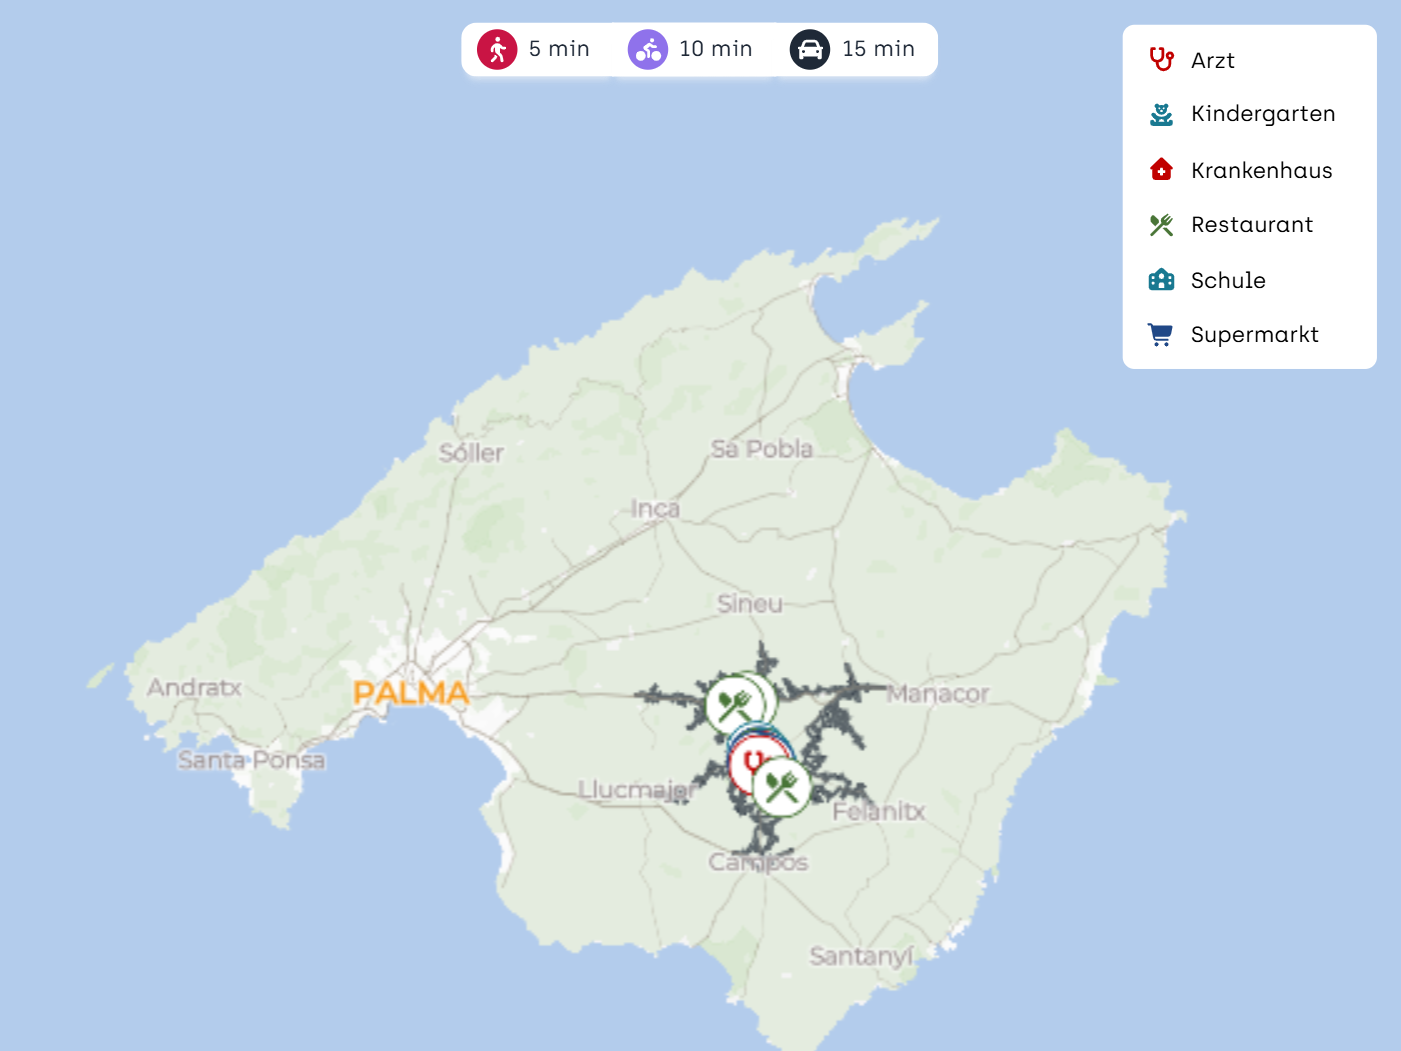
Task: Click the Santanyí label in the south
Action: (861, 957)
